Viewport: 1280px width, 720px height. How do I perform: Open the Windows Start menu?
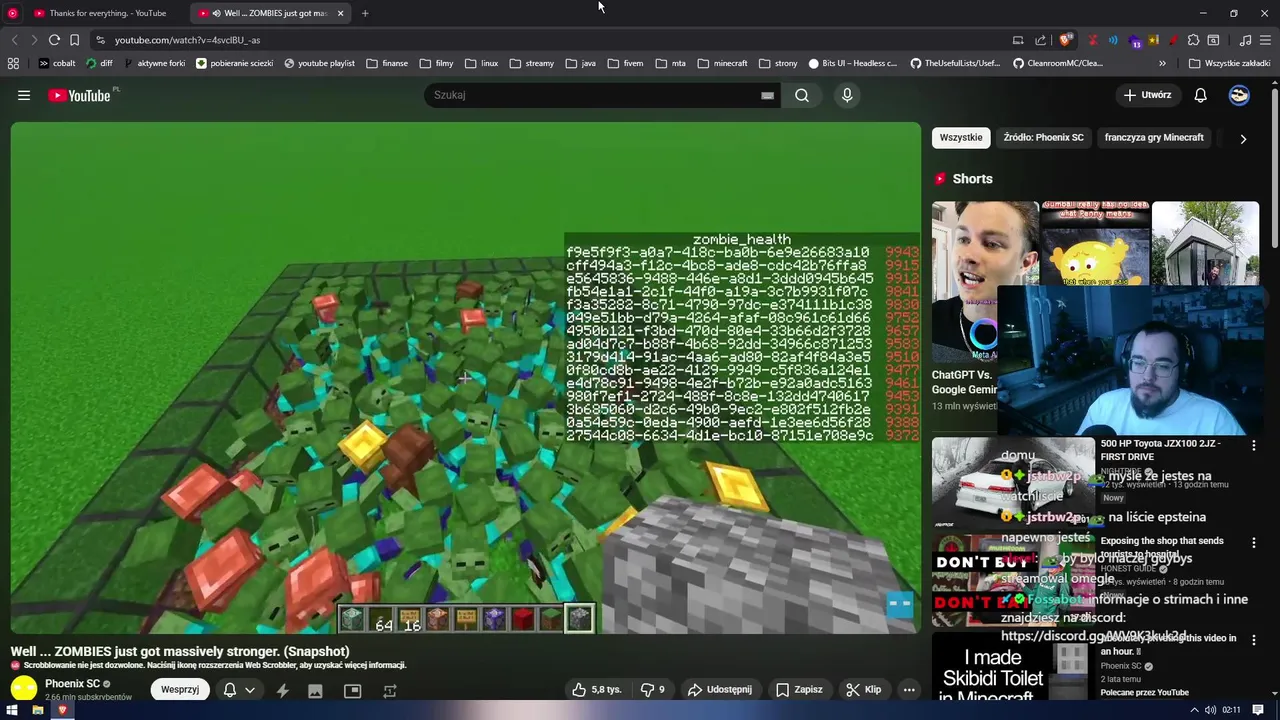[12, 710]
